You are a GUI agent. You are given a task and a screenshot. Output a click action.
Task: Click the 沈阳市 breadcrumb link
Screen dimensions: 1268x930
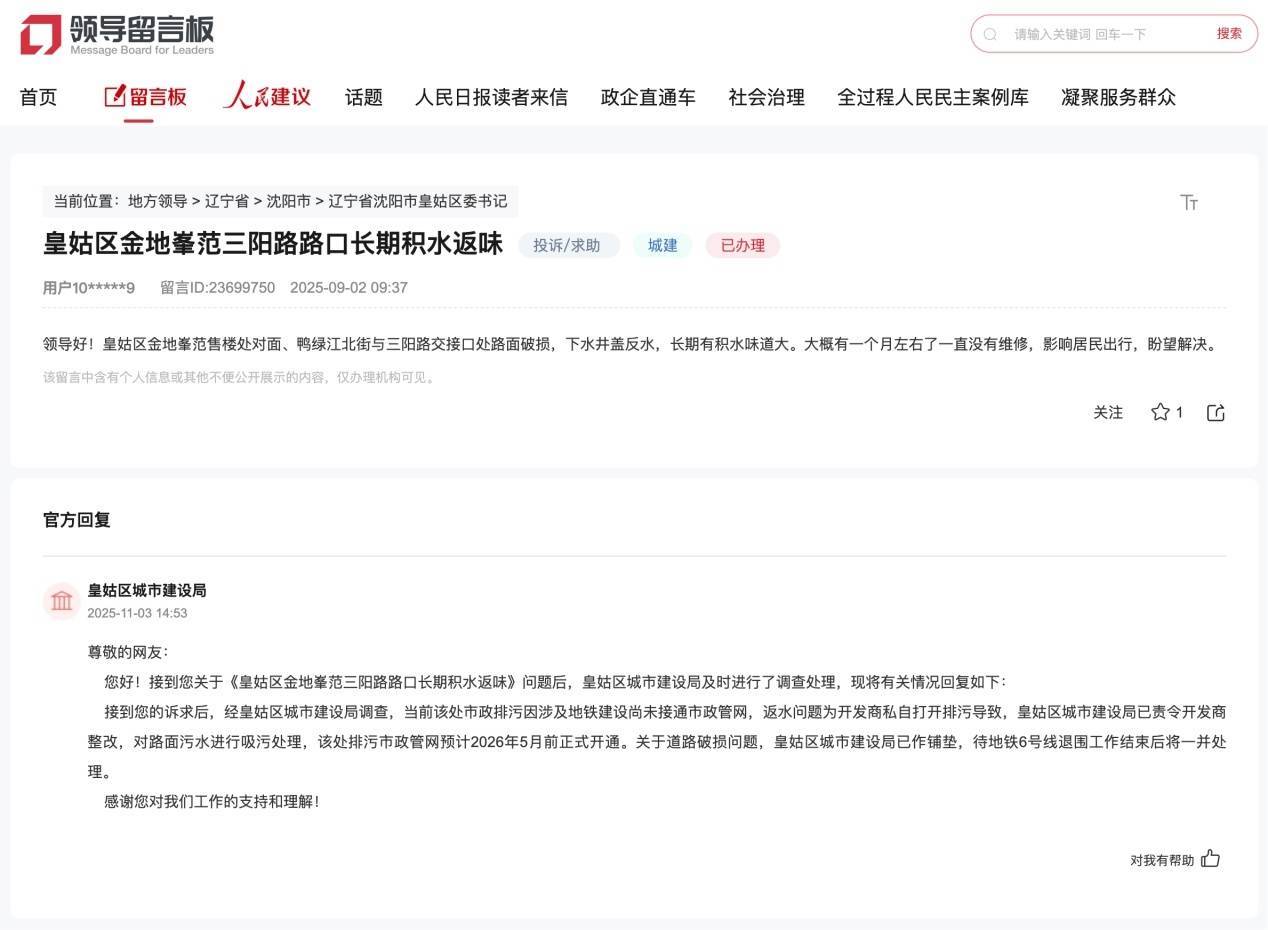[x=288, y=201]
